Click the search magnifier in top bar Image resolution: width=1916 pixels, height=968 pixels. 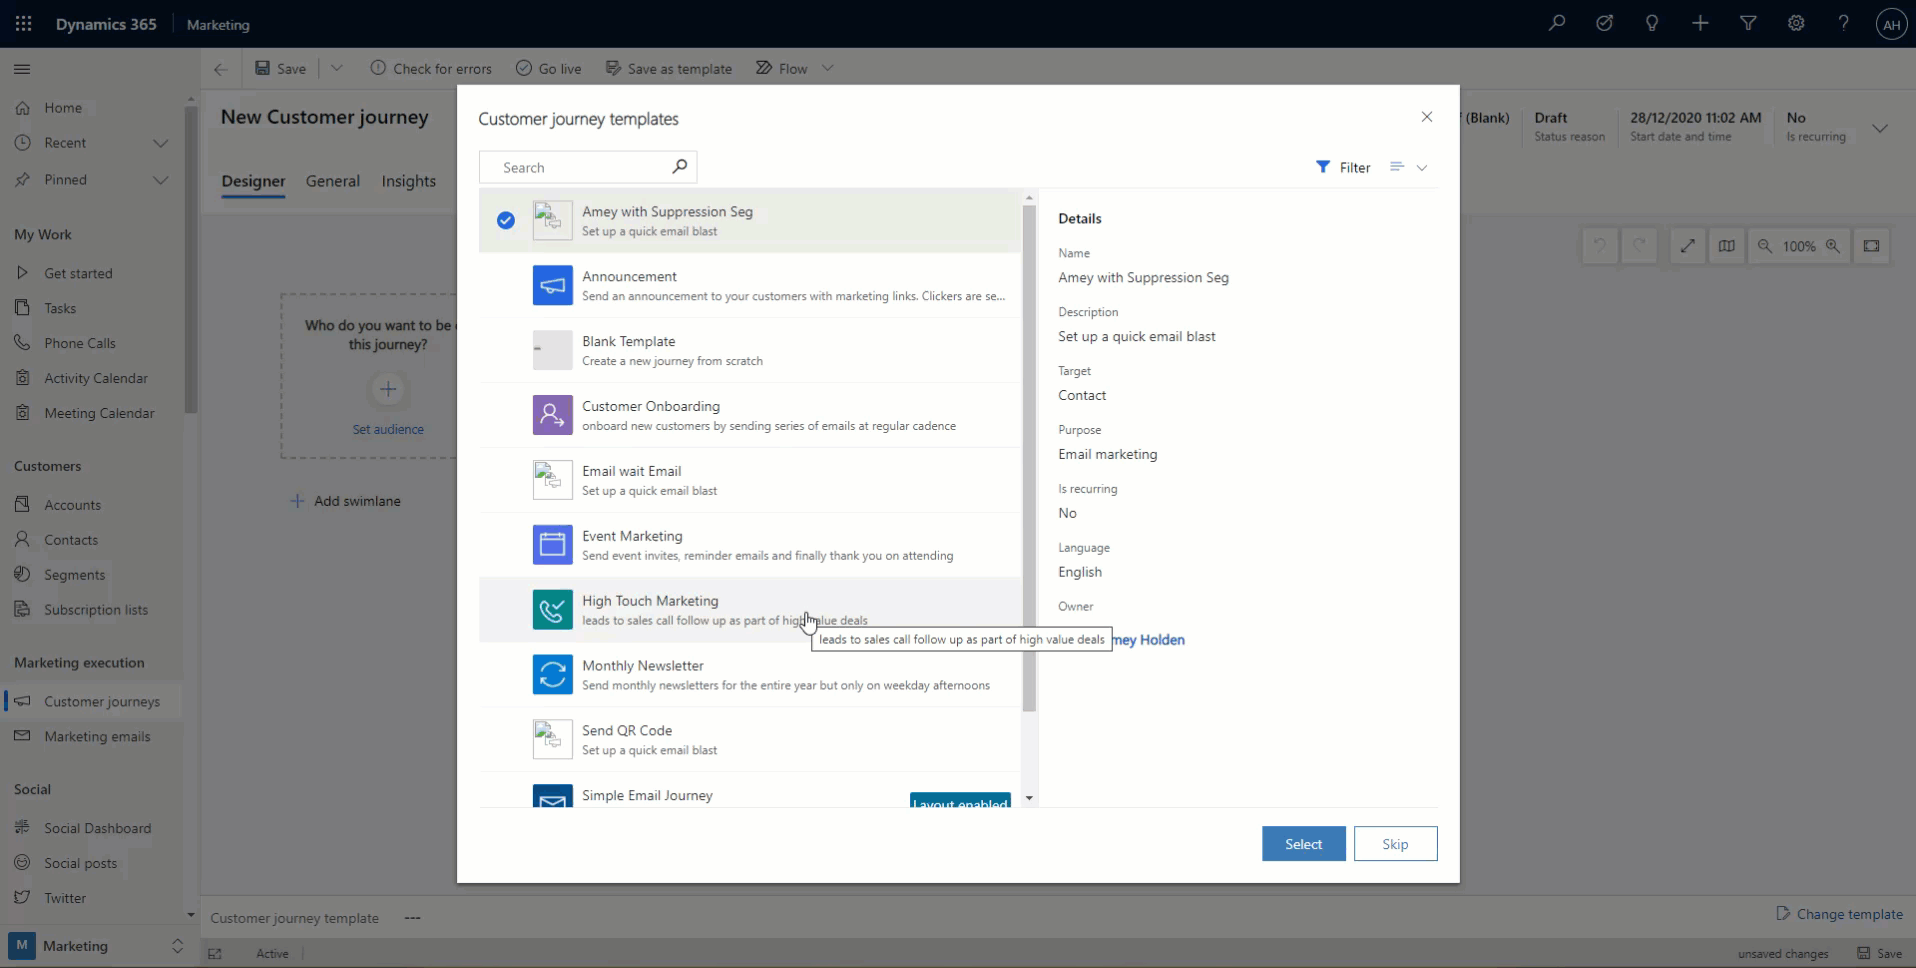point(1556,23)
